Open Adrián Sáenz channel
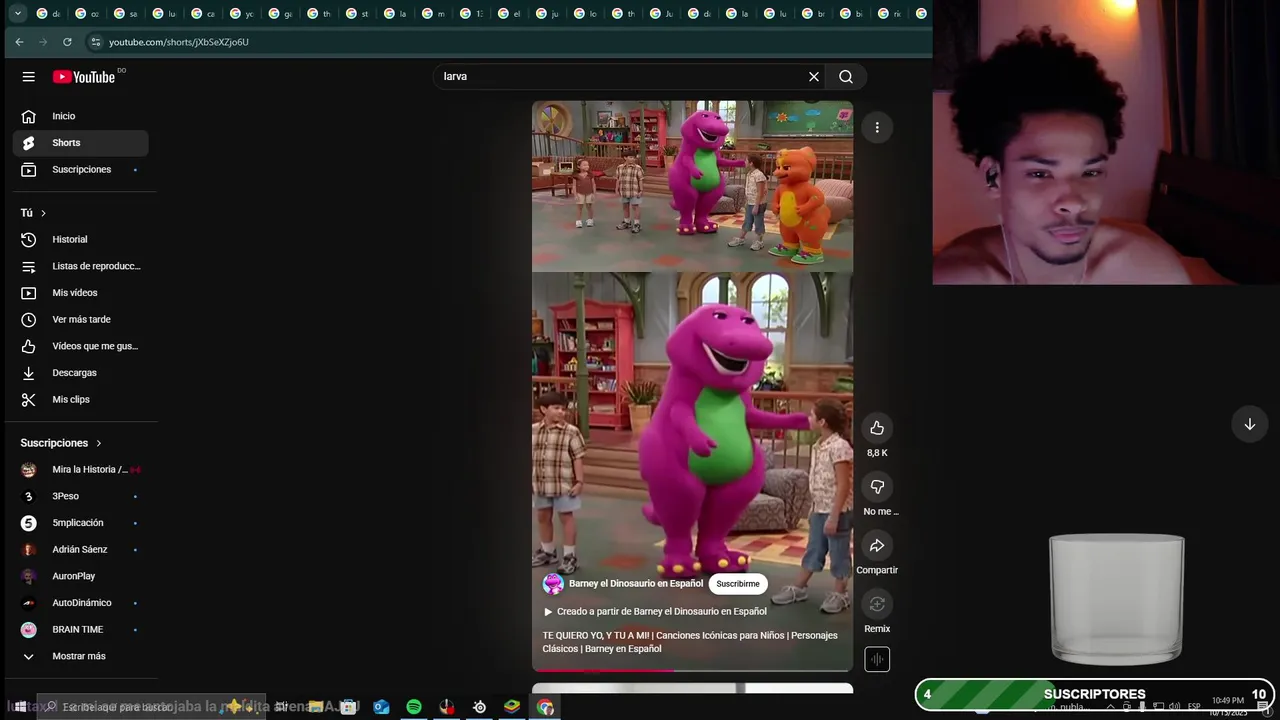Image resolution: width=1280 pixels, height=720 pixels. pos(80,550)
